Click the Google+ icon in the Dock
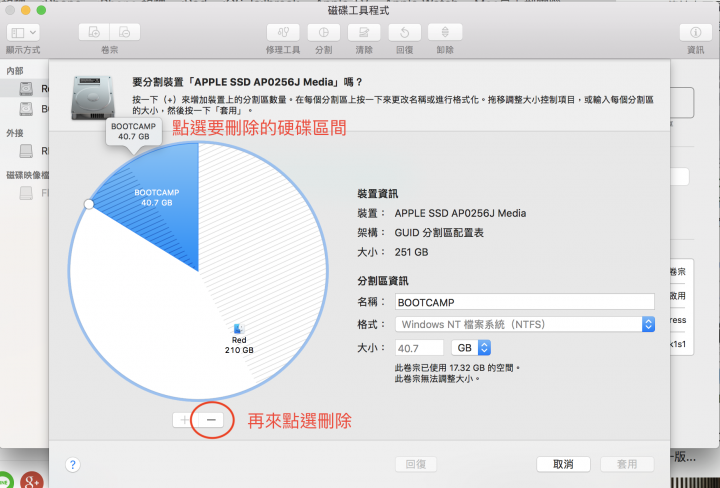720x488 pixels. click(31, 480)
